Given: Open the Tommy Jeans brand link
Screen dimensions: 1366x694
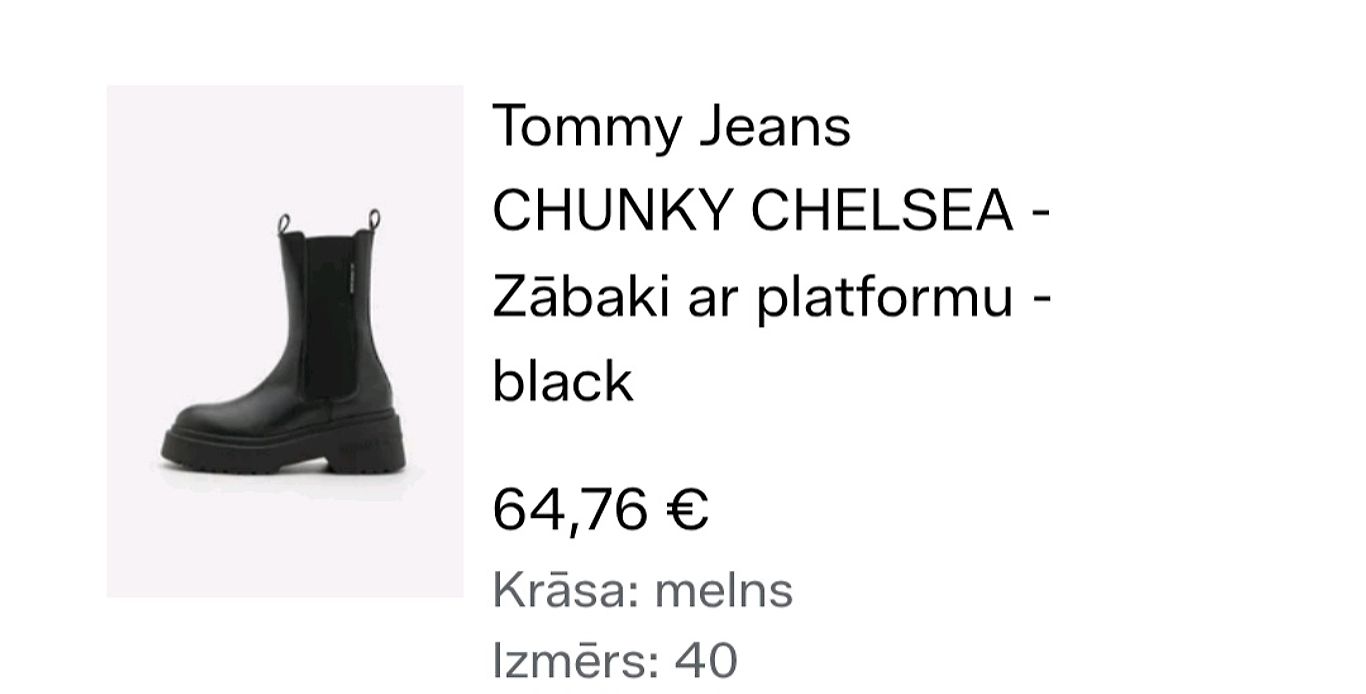Looking at the screenshot, I should (x=671, y=127).
